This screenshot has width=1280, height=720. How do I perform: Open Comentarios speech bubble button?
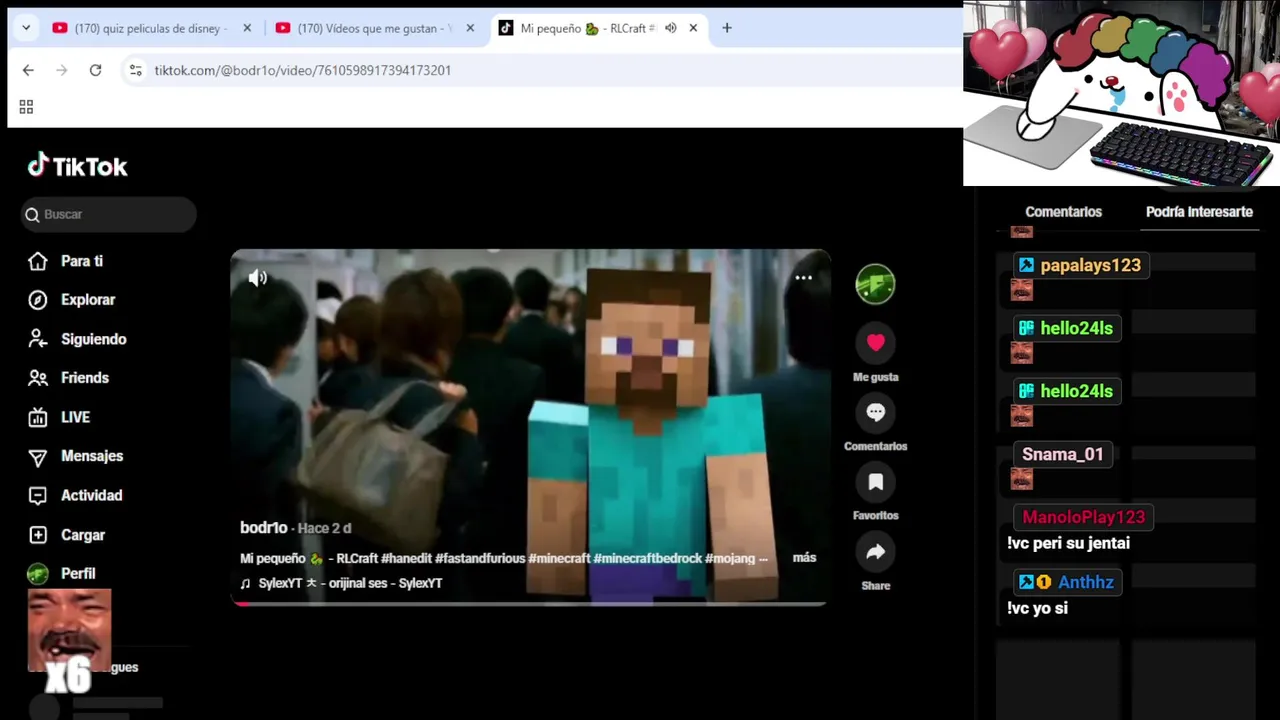point(875,413)
